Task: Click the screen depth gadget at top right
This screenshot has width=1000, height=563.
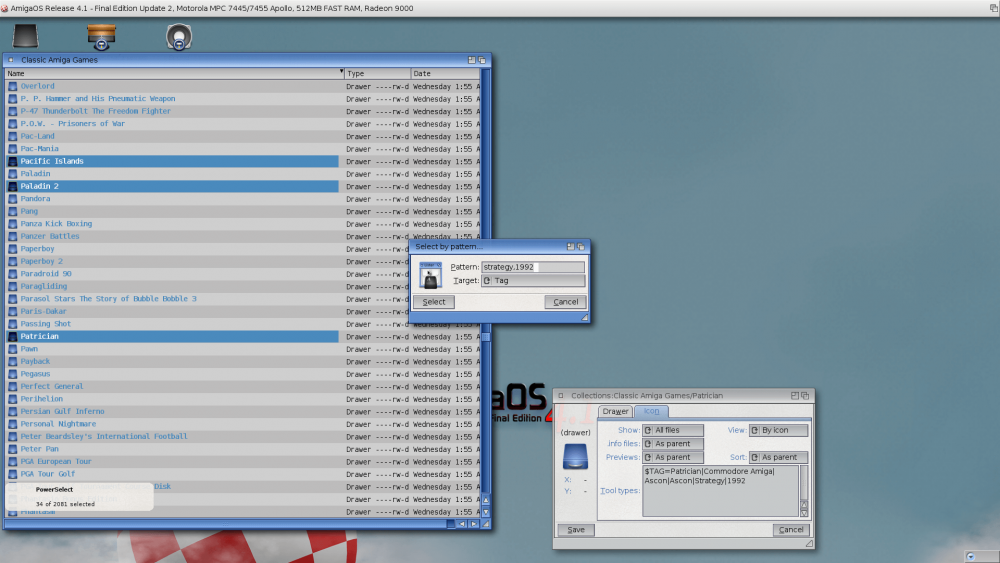Action: [994, 8]
